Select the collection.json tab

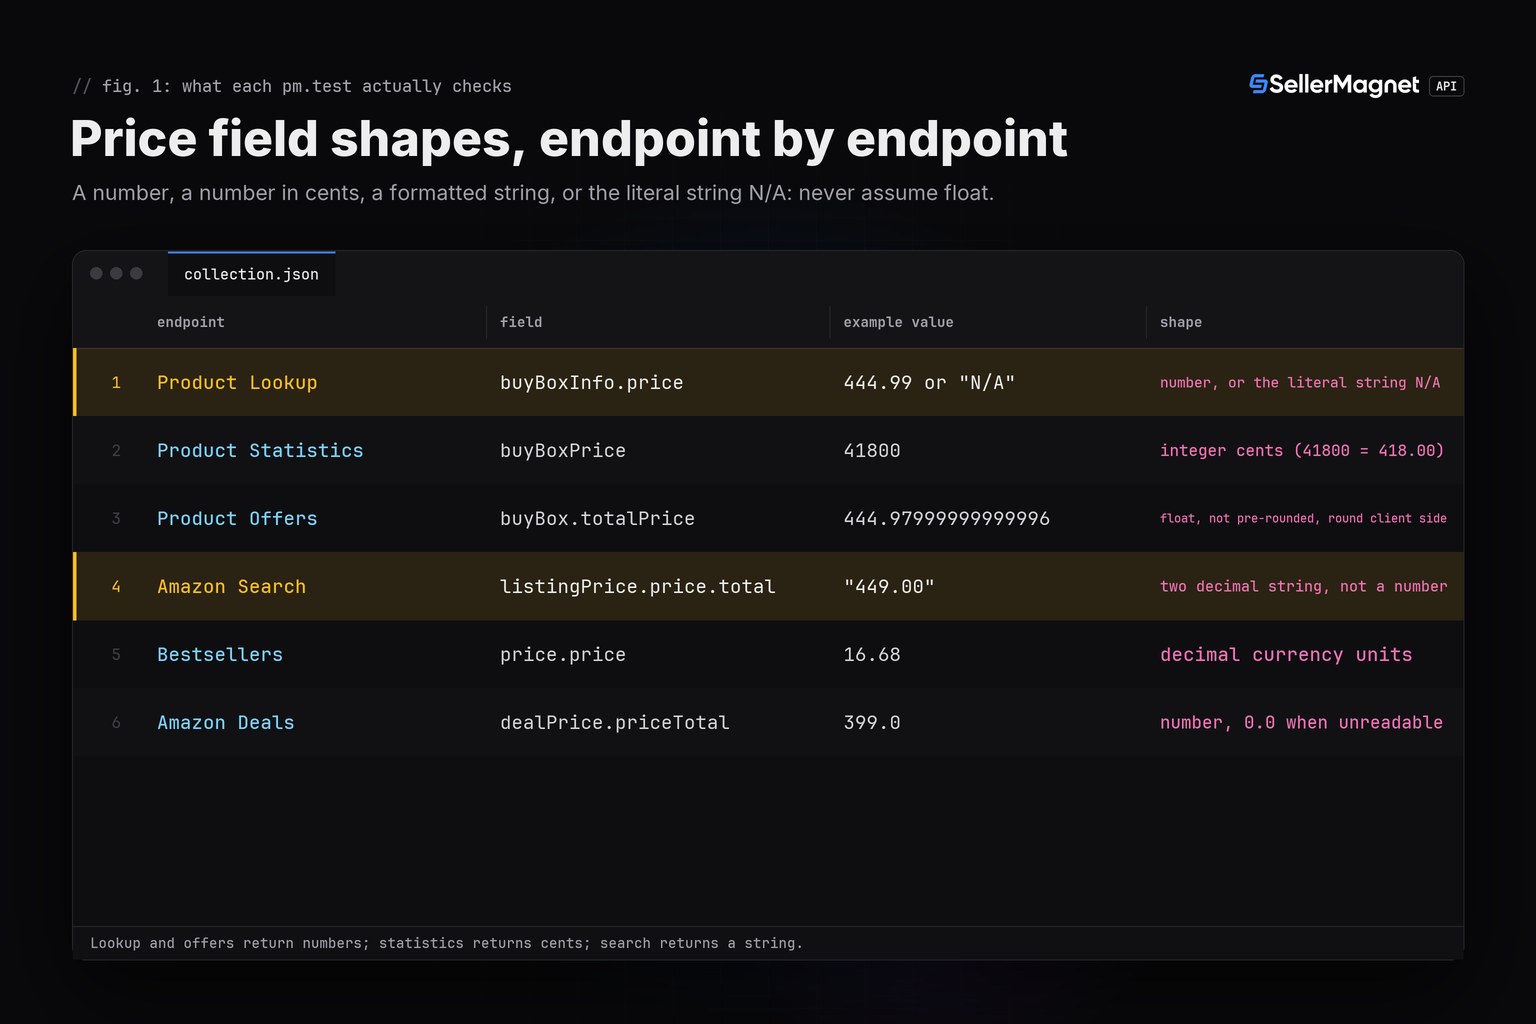[251, 274]
